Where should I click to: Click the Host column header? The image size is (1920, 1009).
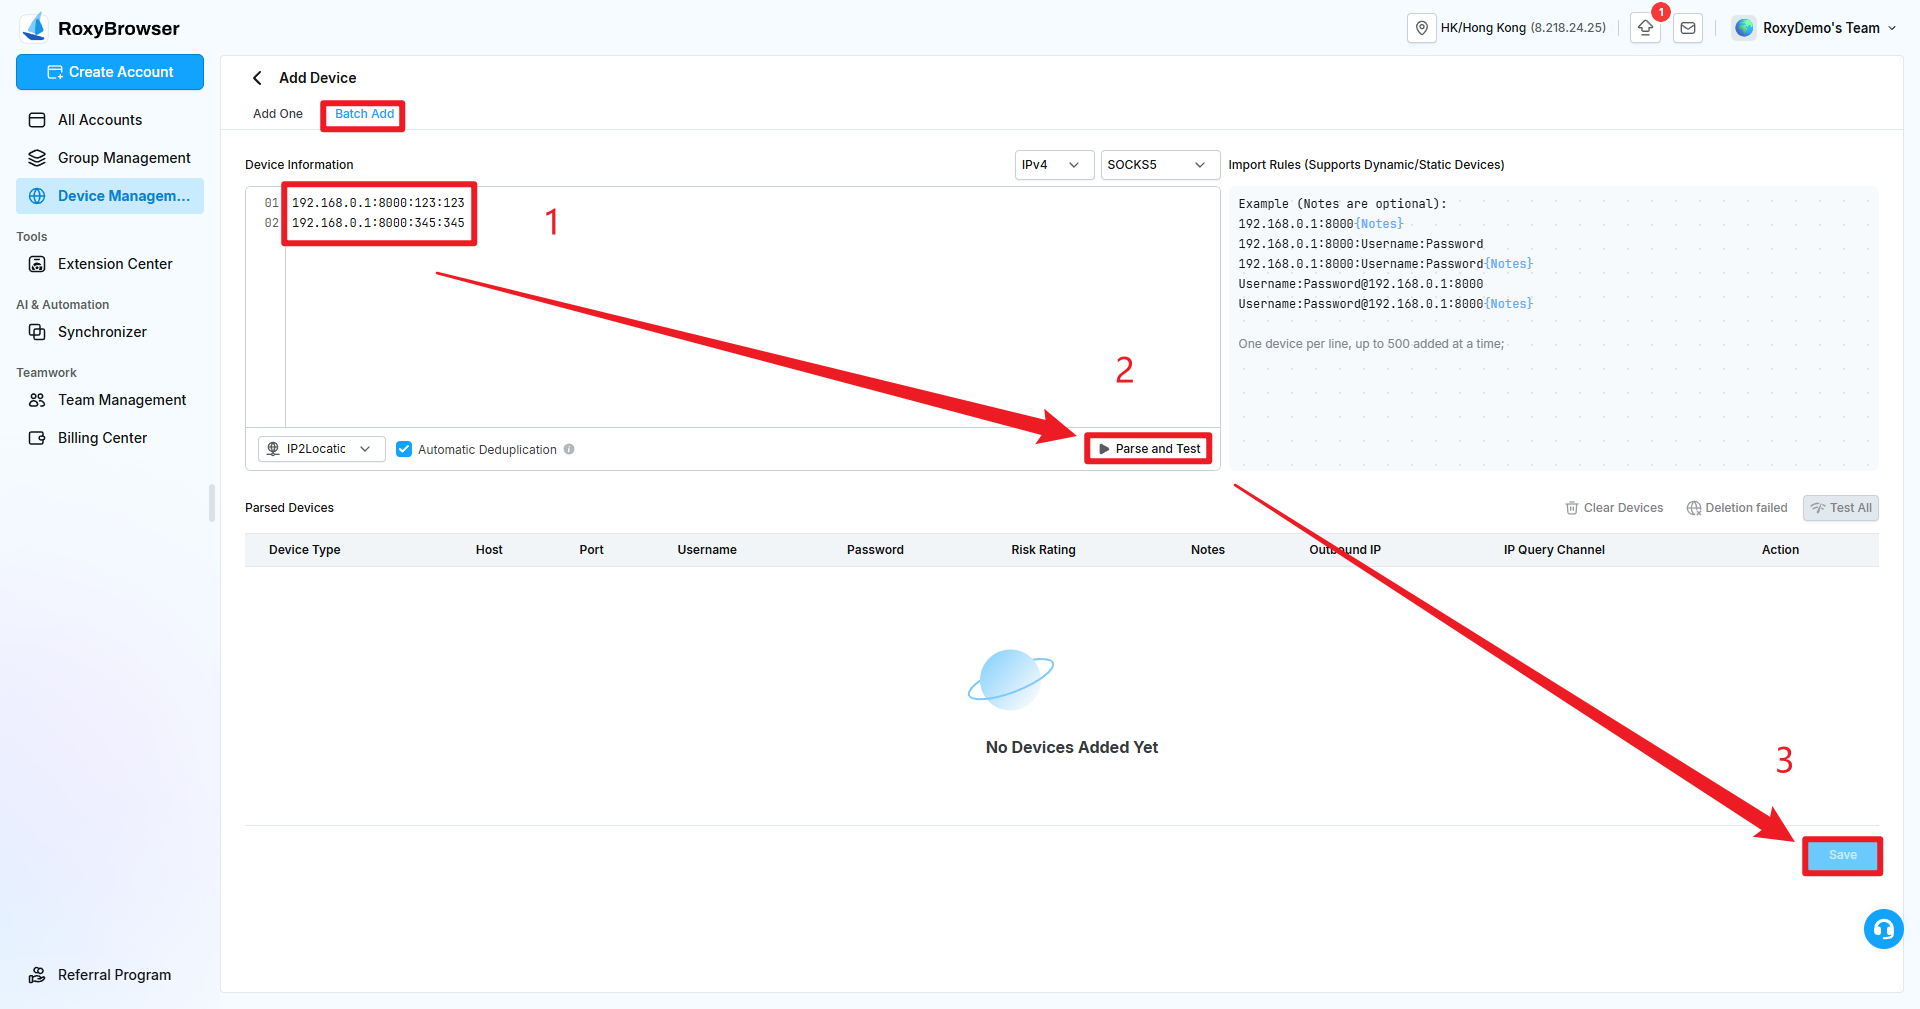click(489, 550)
